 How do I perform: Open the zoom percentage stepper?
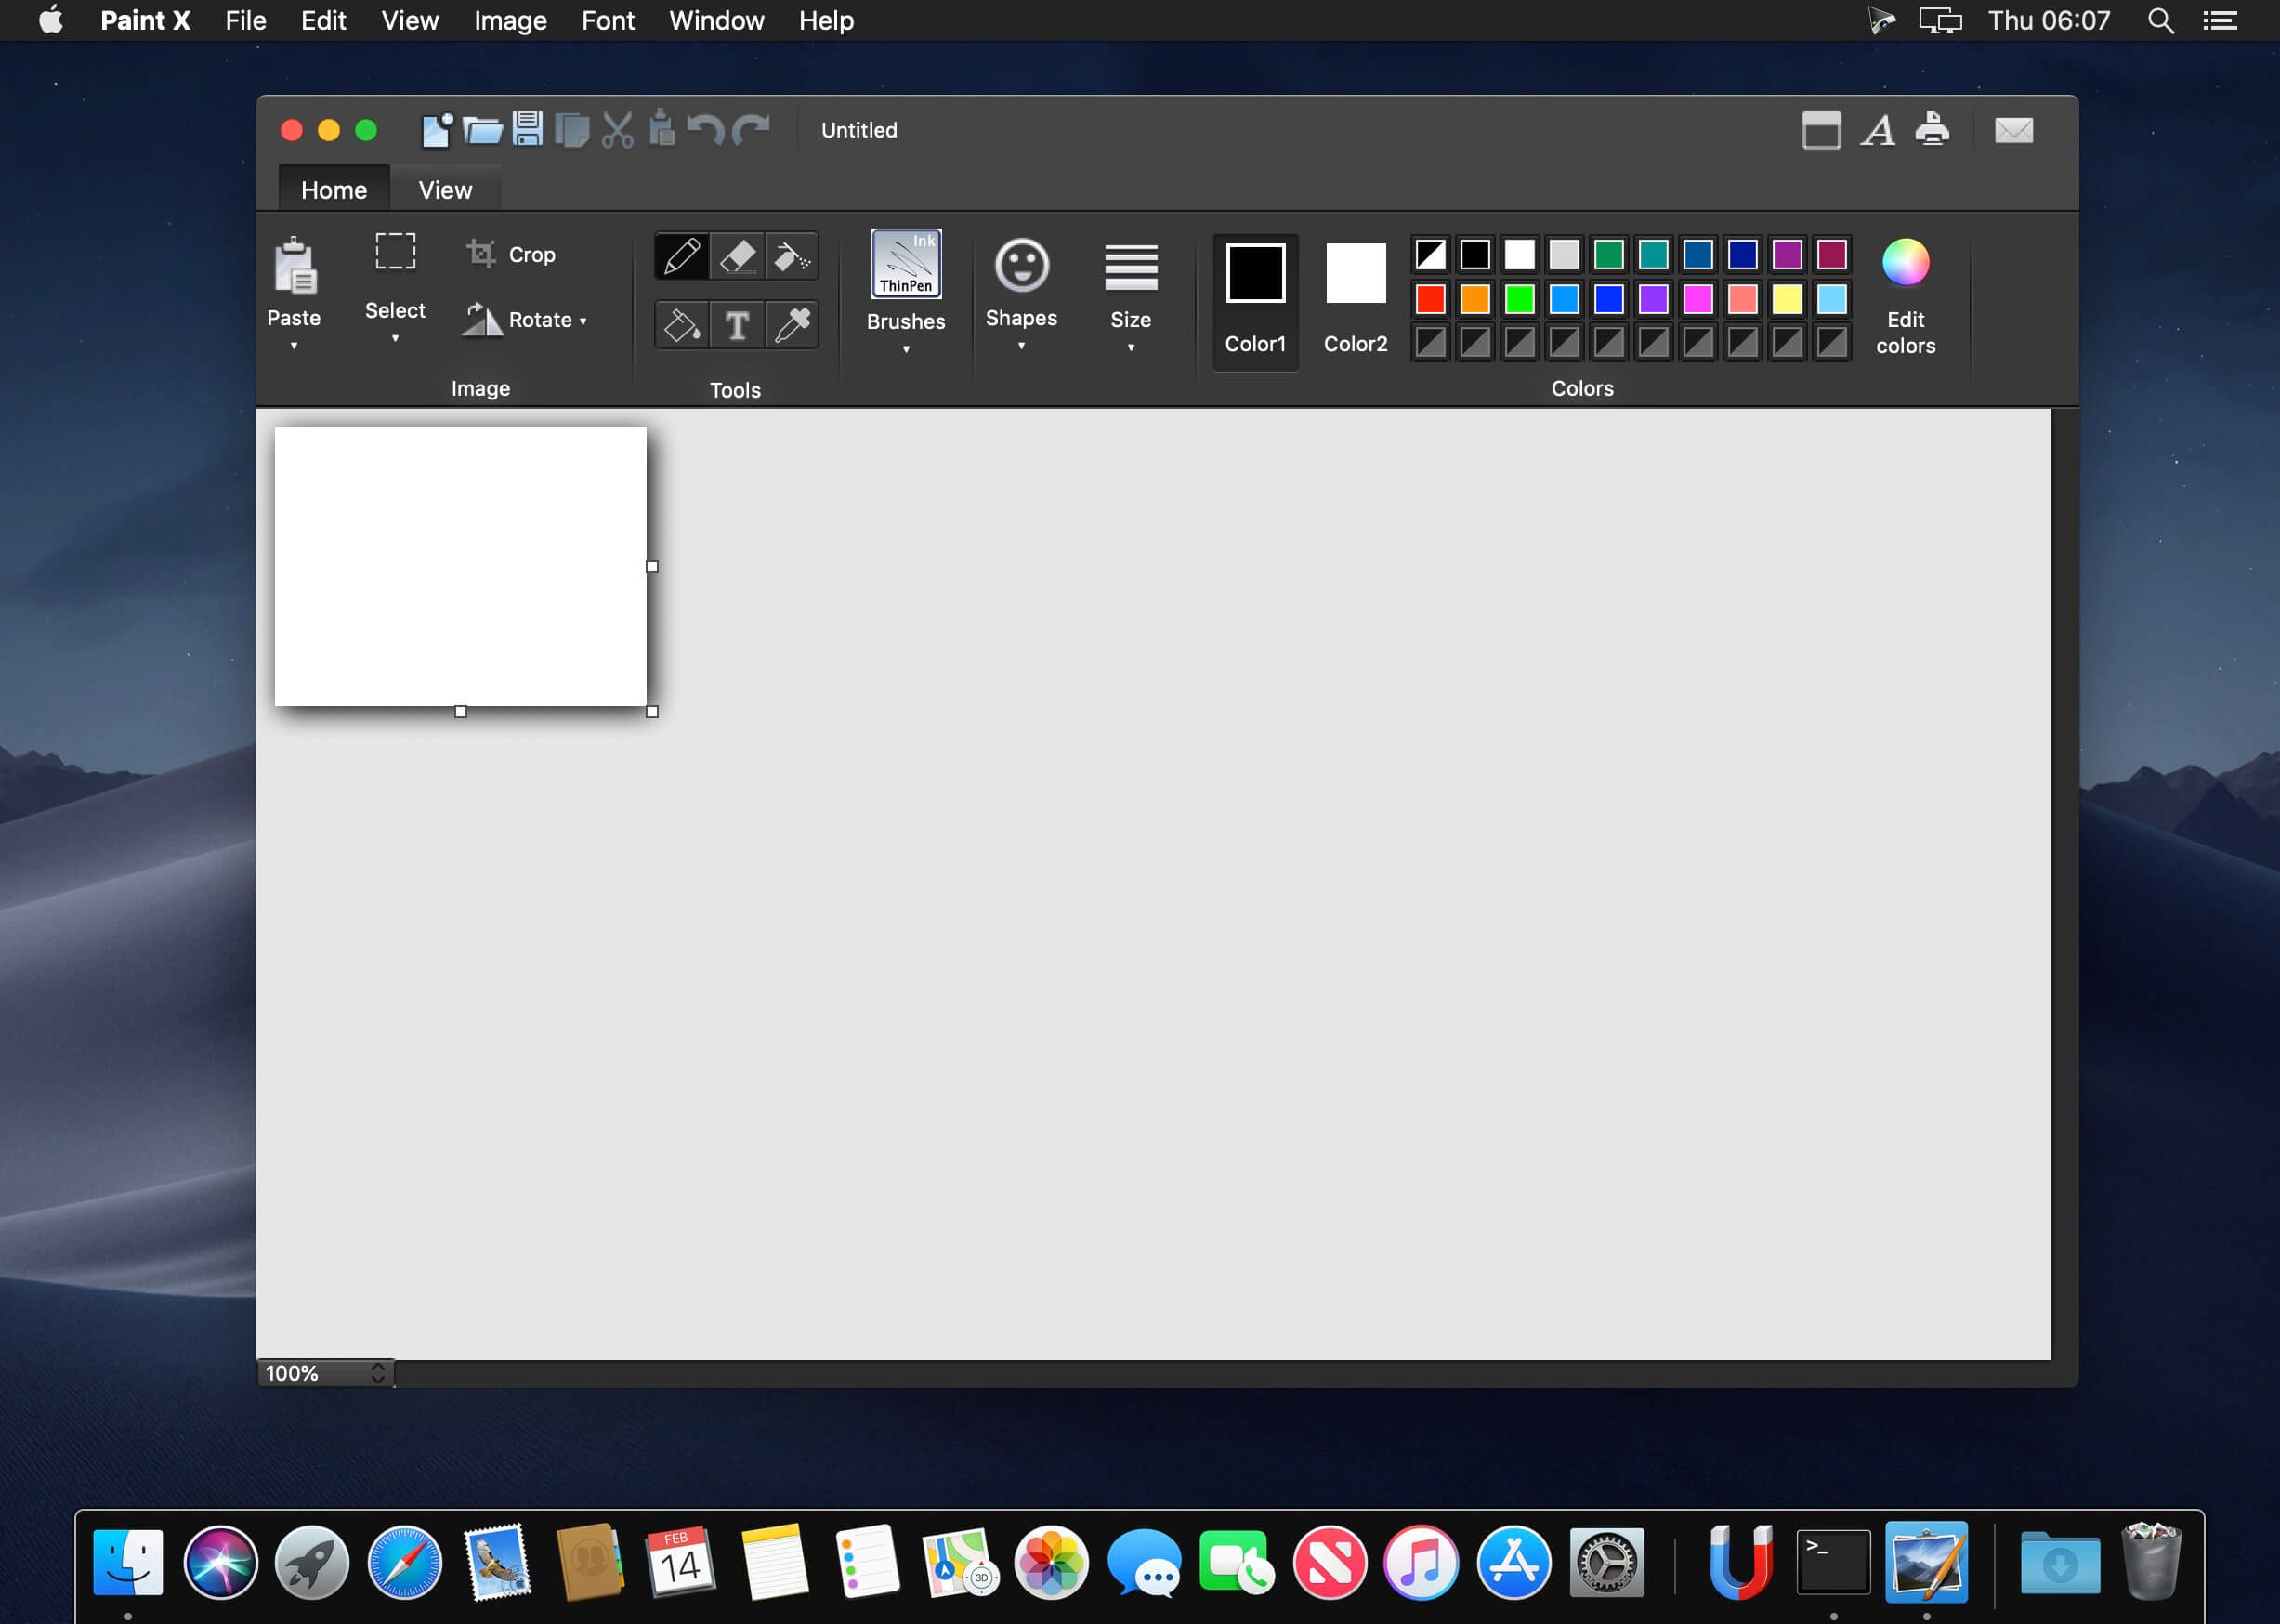377,1373
